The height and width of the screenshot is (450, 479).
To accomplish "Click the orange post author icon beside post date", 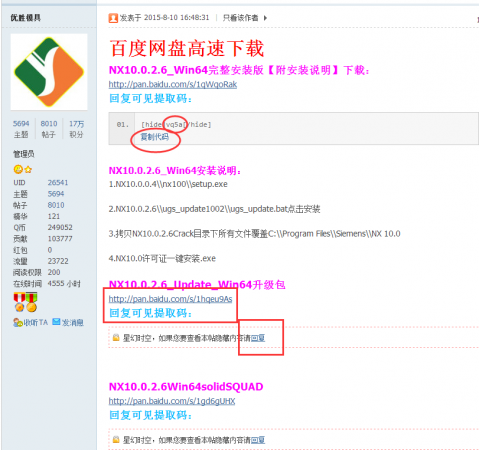I will (113, 18).
